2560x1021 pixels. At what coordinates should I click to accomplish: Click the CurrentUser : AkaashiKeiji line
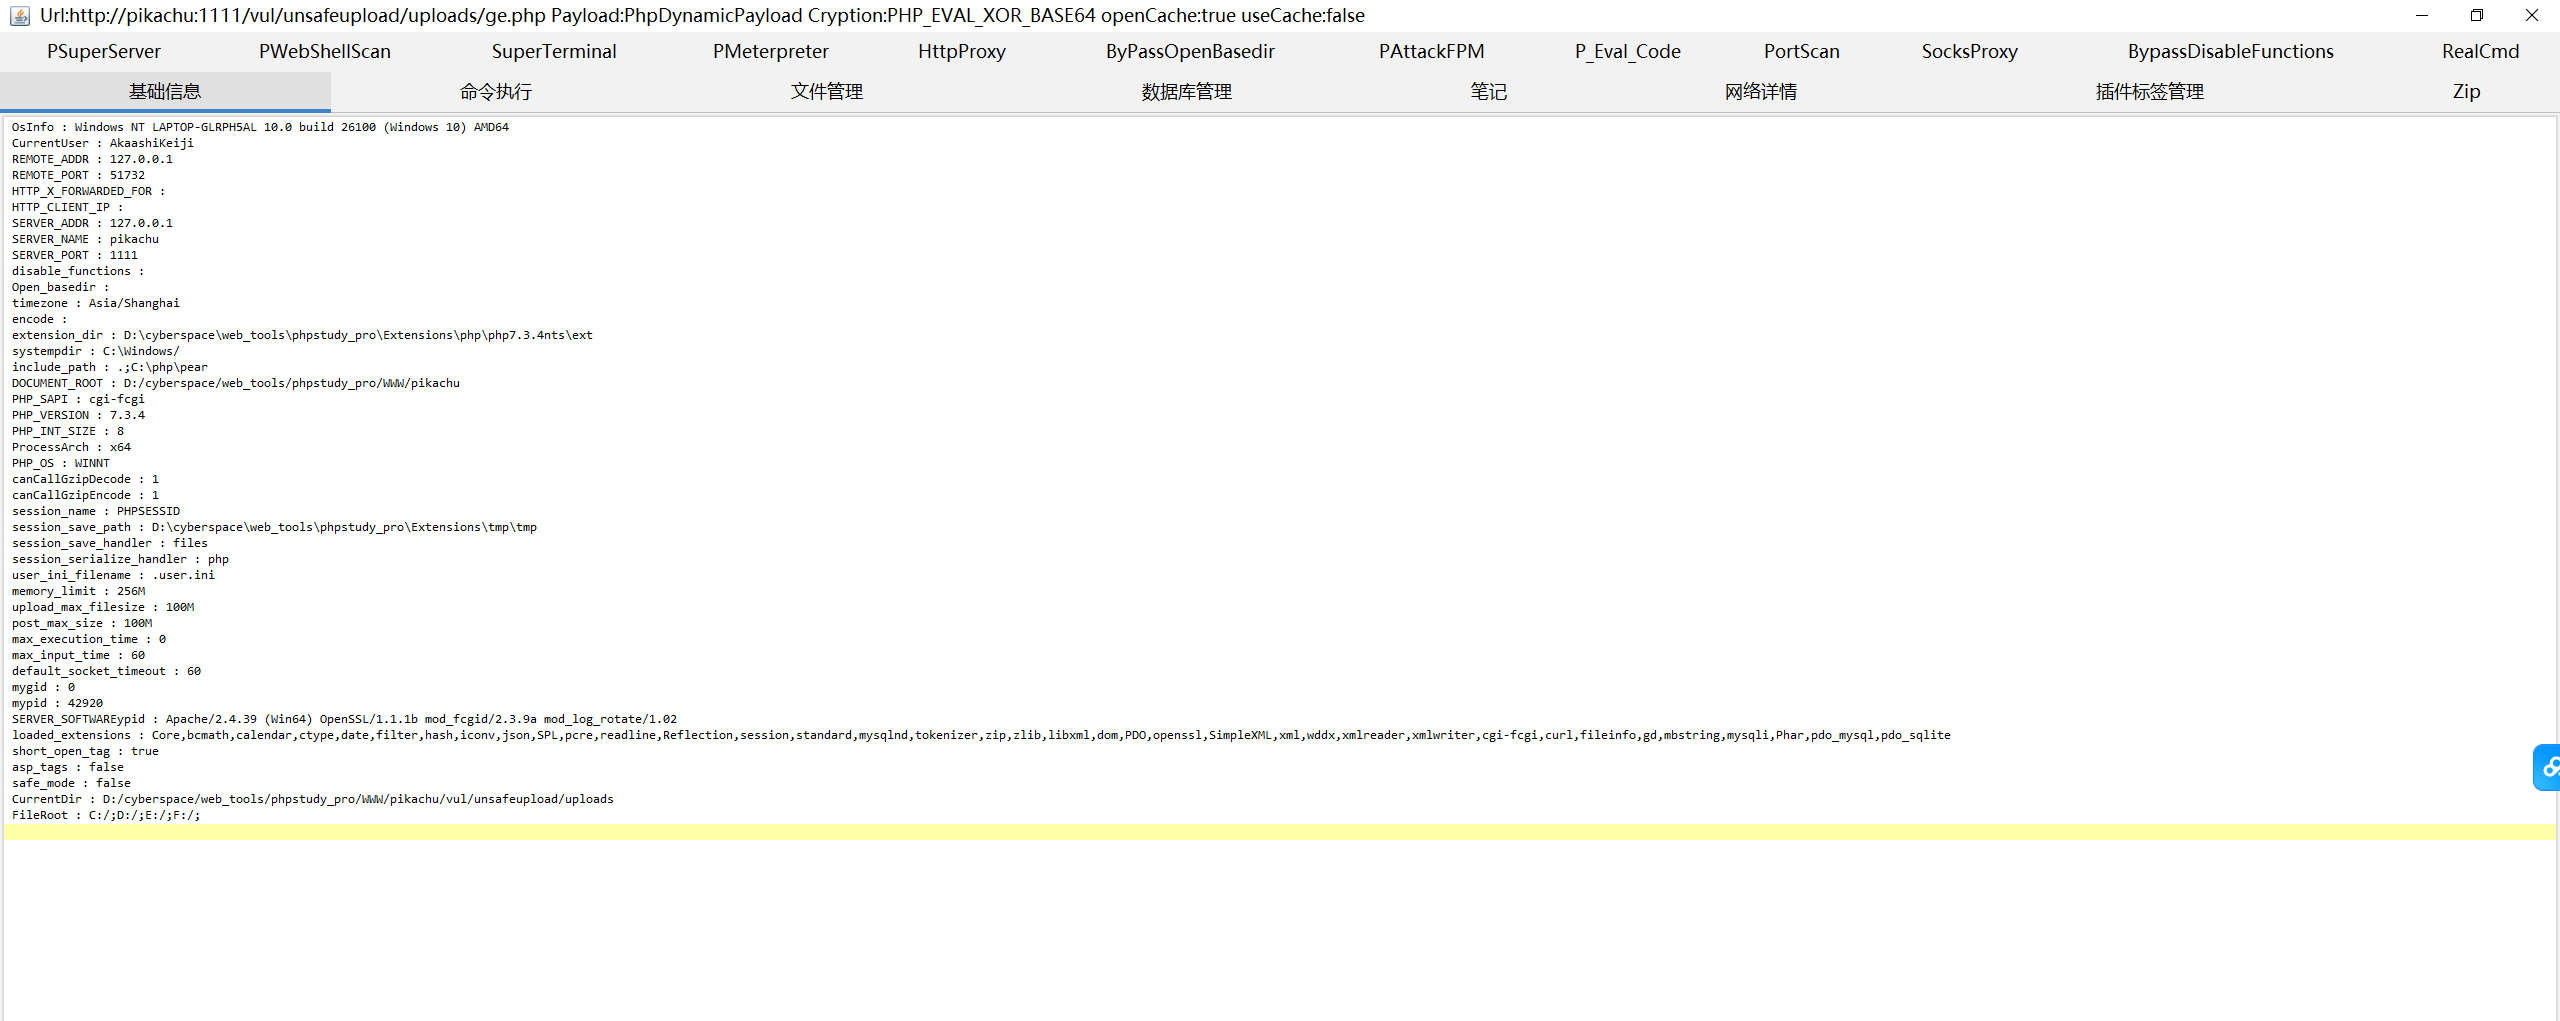point(103,143)
